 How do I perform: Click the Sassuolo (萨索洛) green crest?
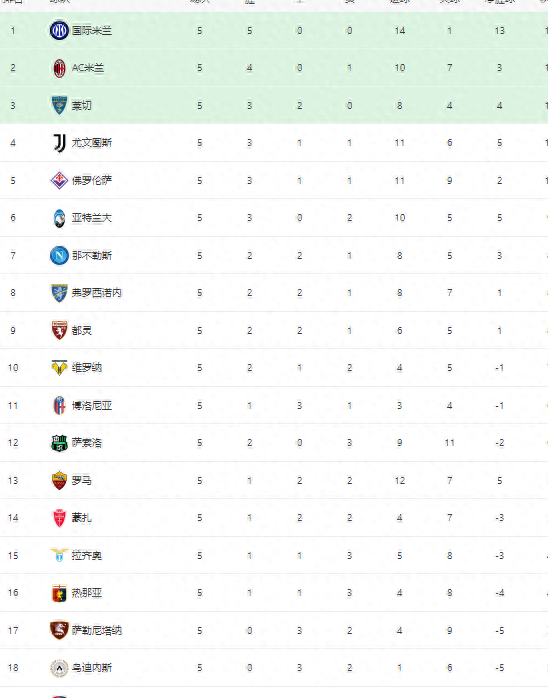pos(59,443)
